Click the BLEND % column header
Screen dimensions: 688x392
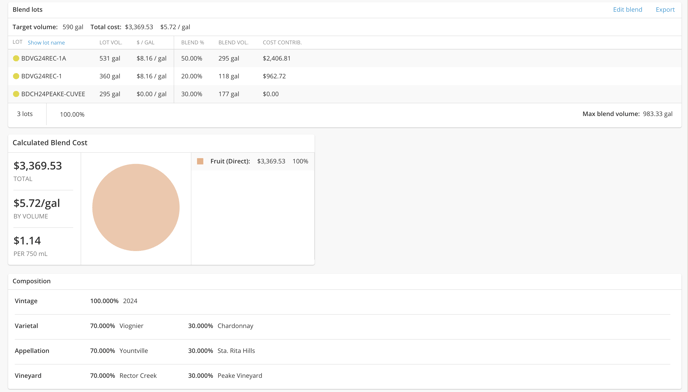(x=193, y=43)
